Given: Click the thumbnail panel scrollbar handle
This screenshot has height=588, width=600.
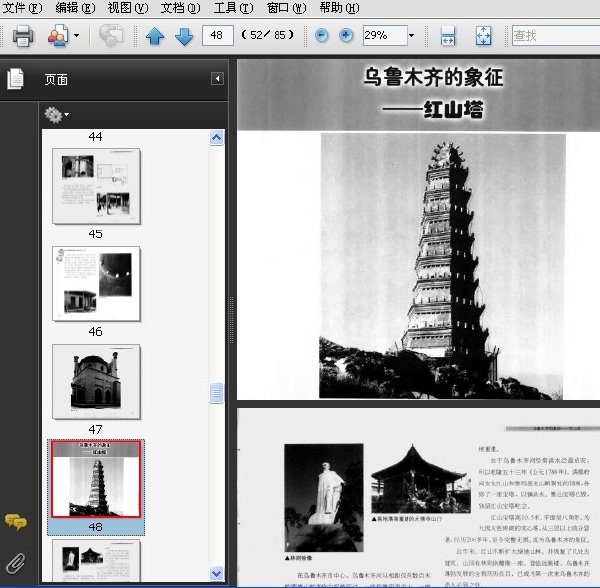Looking at the screenshot, I should [216, 393].
